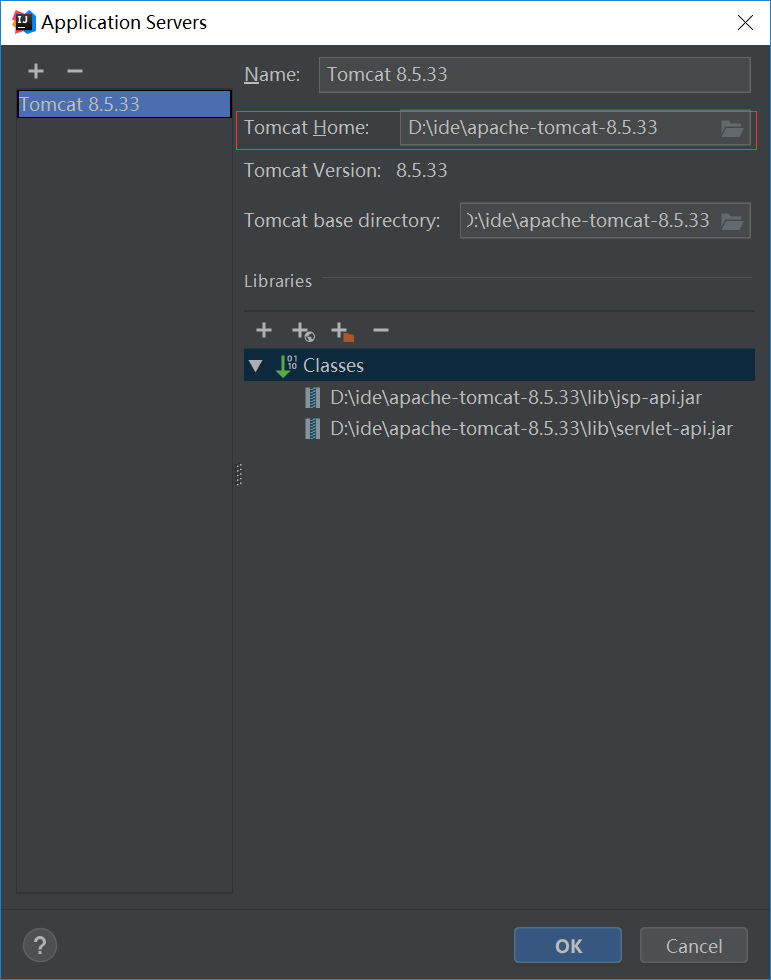Click the IntelliJ IDEA title bar icon
Image resolution: width=771 pixels, height=980 pixels.
pos(23,22)
